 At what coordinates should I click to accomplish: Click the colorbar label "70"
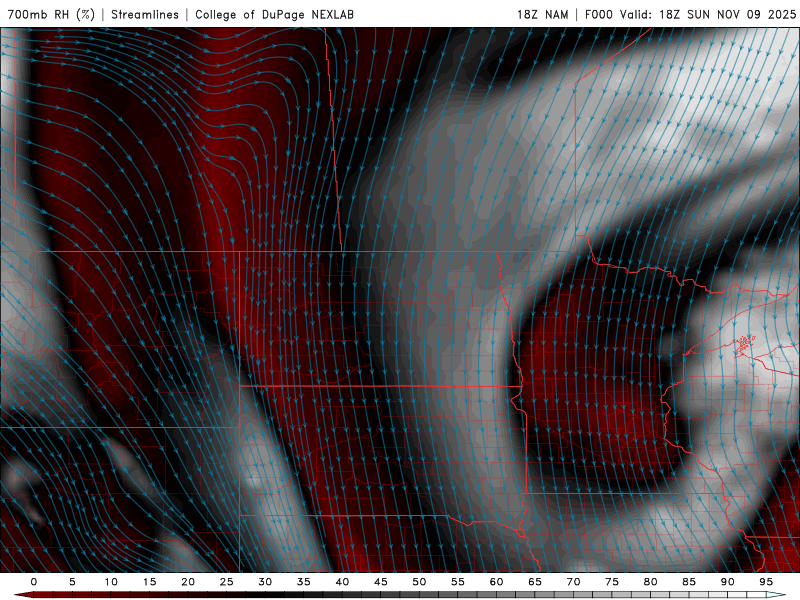point(573,582)
